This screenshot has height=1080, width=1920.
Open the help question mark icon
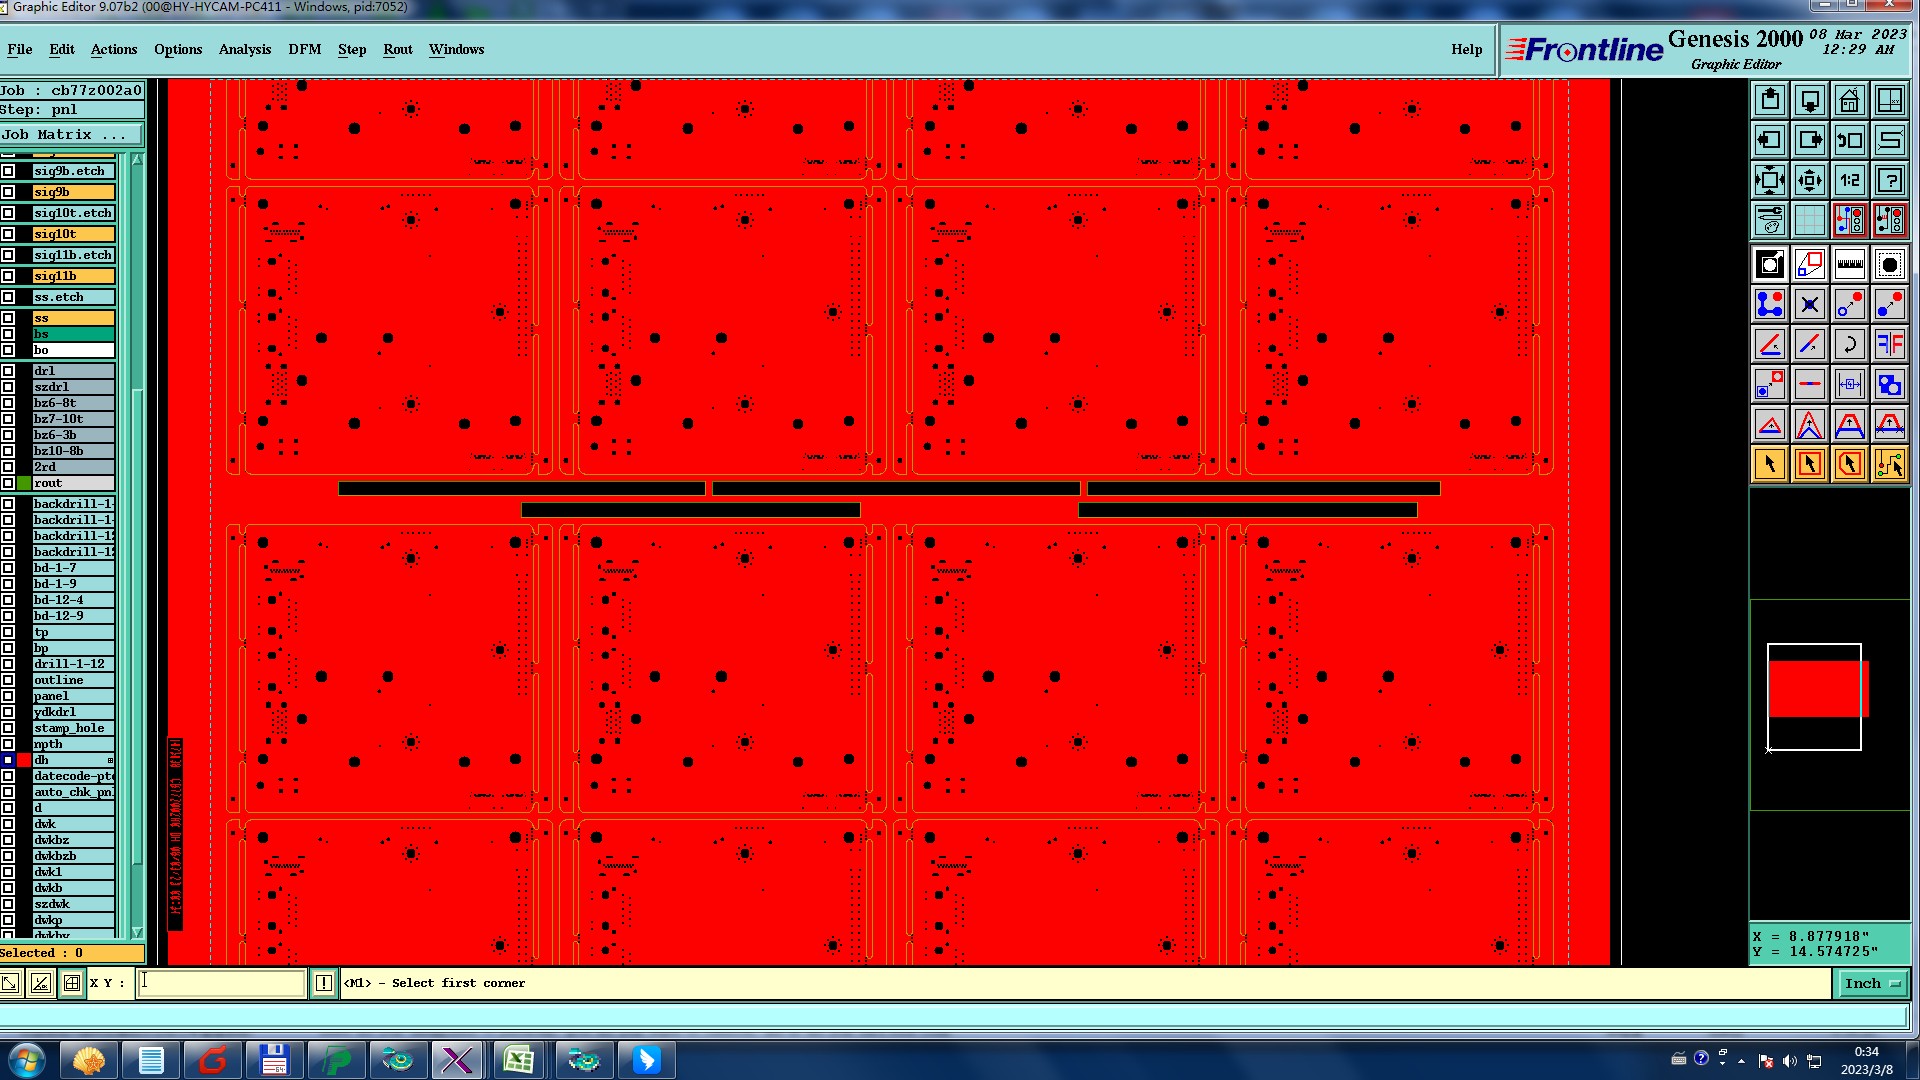(1889, 181)
